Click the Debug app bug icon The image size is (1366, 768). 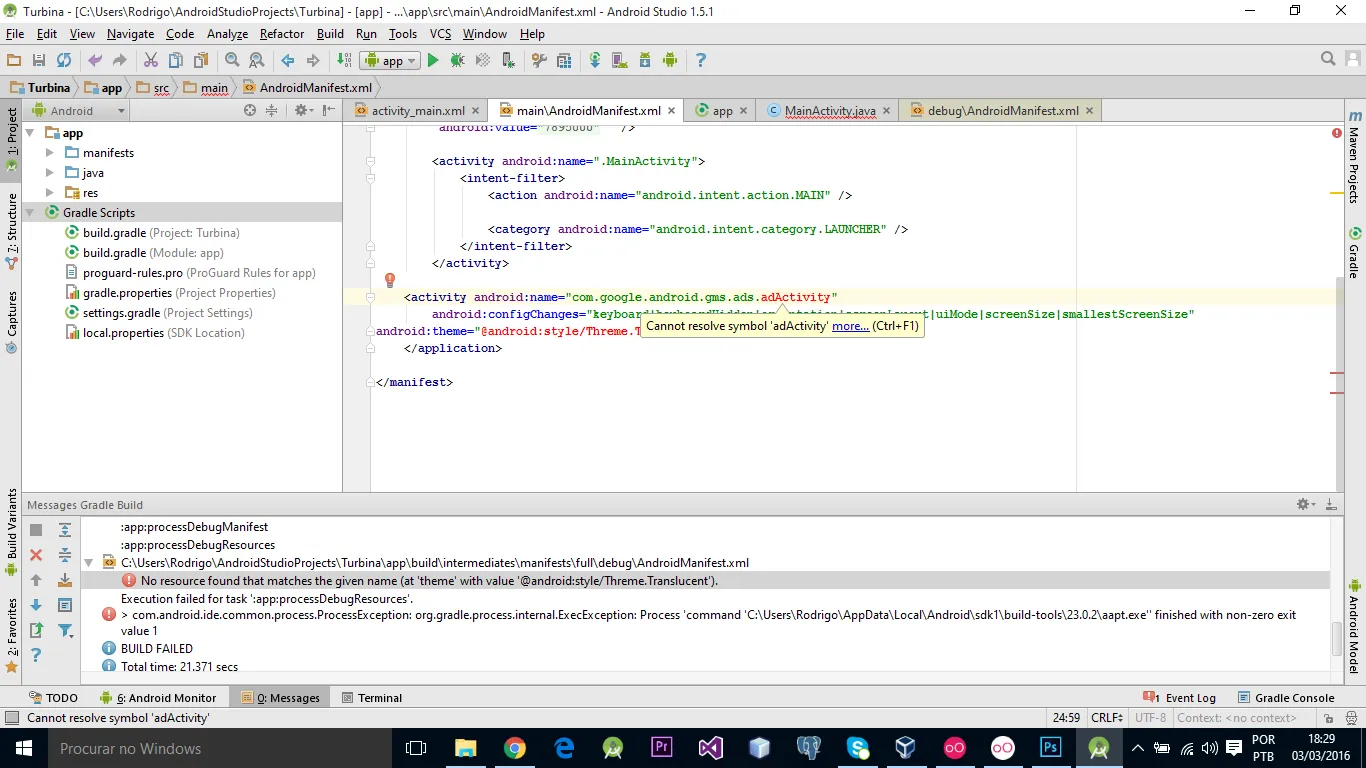(x=457, y=61)
